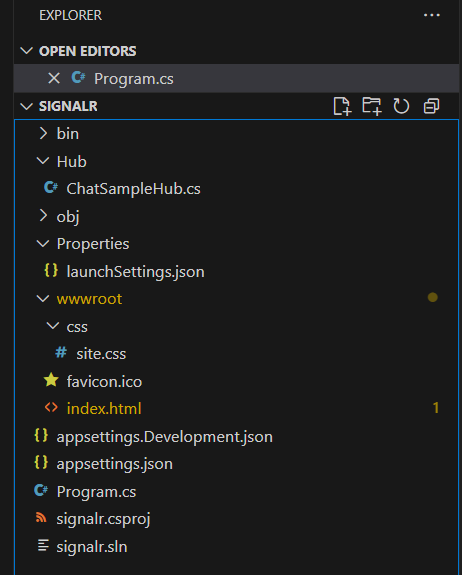Collapse the wwwroot folder

tap(43, 299)
